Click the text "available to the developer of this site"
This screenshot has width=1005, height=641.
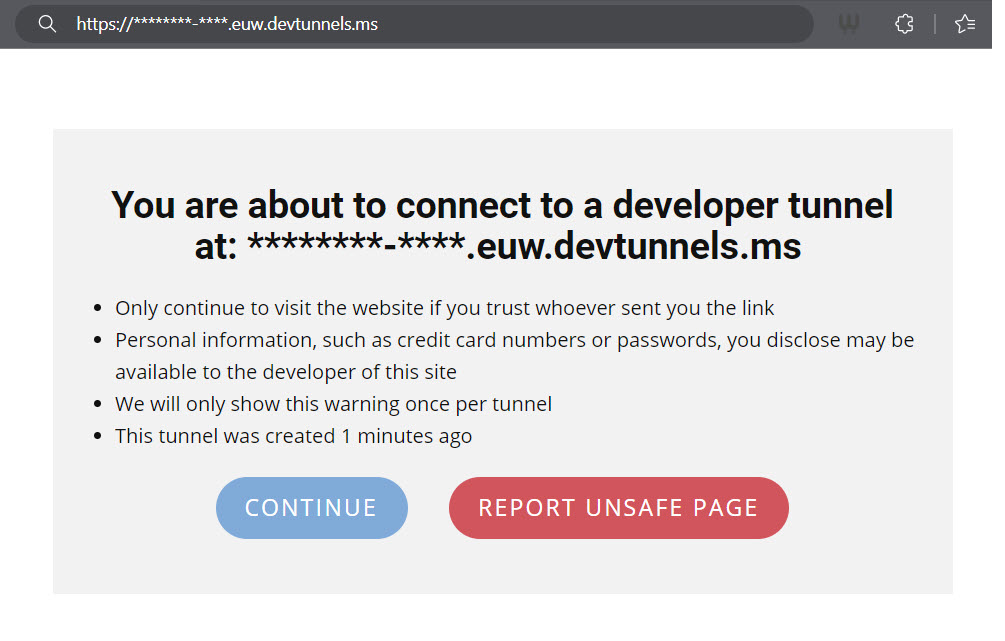tap(286, 372)
